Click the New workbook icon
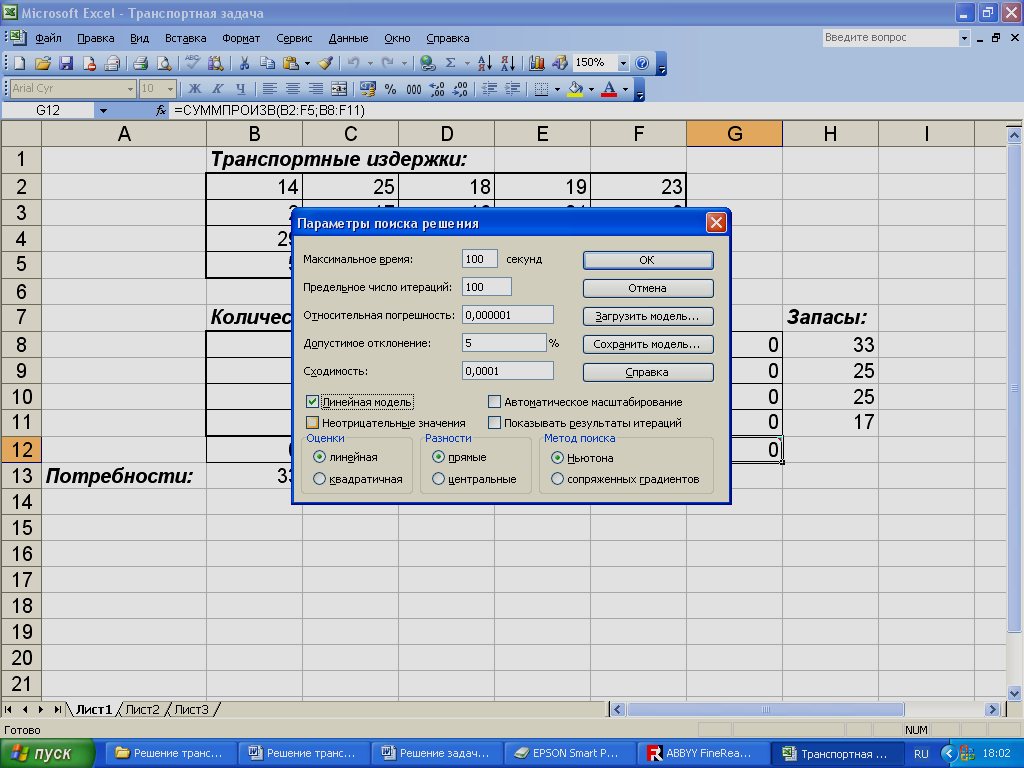 click(20, 63)
